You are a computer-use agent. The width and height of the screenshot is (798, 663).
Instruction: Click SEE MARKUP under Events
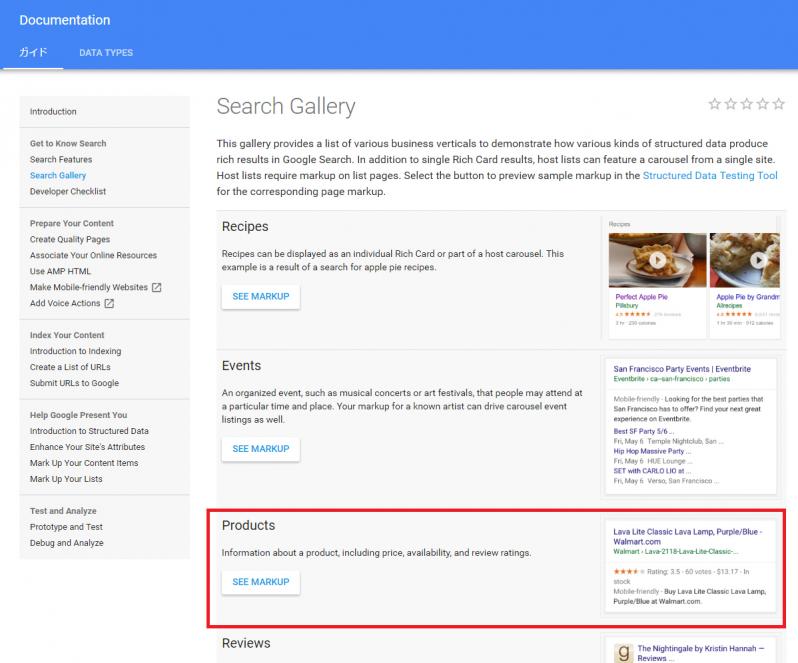pos(261,449)
